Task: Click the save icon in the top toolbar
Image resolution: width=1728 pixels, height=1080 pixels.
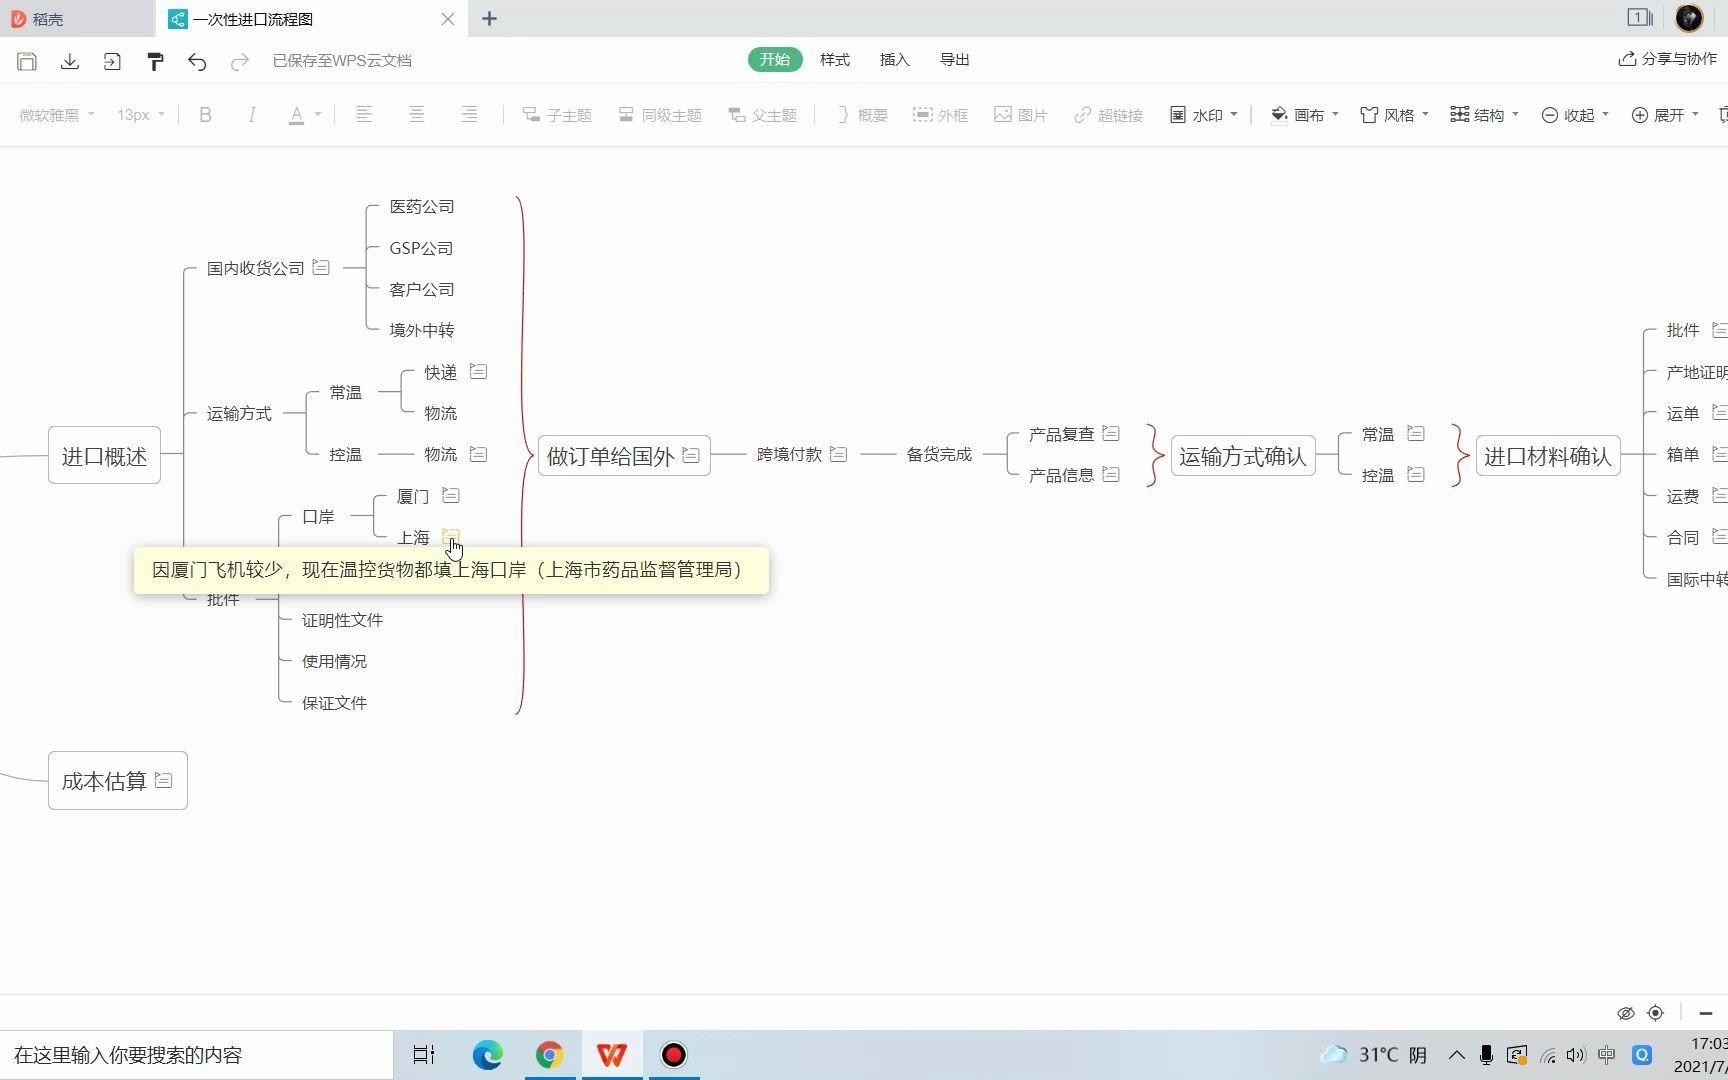Action: (x=27, y=61)
